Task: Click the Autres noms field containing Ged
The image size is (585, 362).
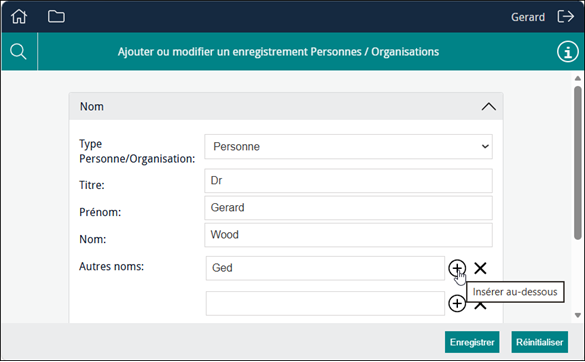Action: coord(325,268)
